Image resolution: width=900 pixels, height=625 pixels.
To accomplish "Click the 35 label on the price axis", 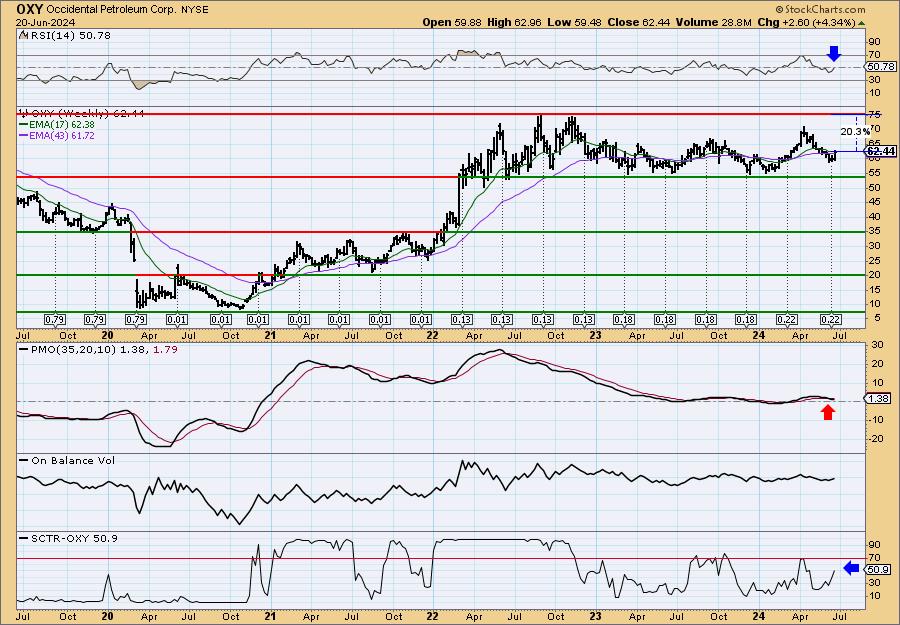I will pos(875,232).
